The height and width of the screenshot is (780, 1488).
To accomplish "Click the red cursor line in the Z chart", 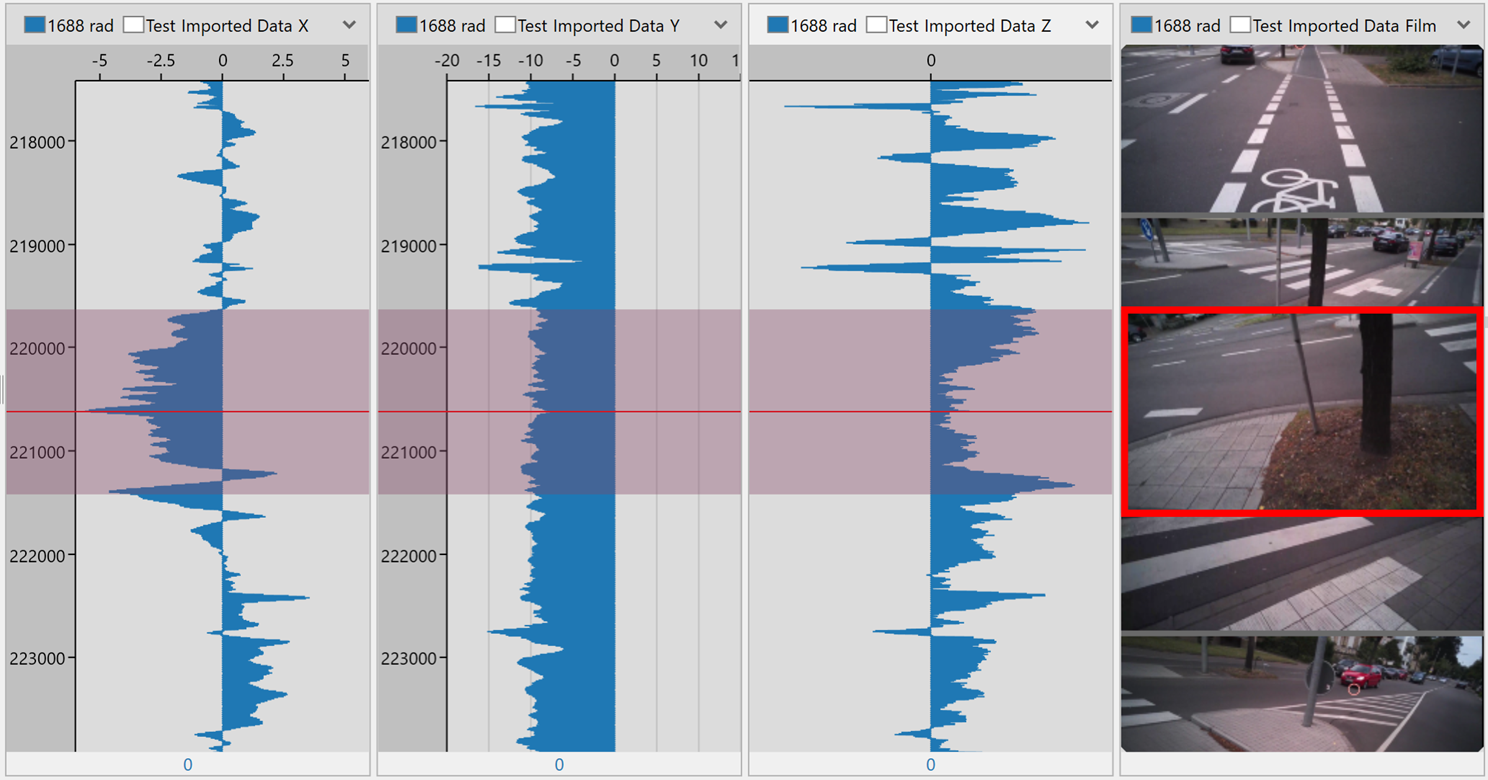I will pyautogui.click(x=931, y=411).
